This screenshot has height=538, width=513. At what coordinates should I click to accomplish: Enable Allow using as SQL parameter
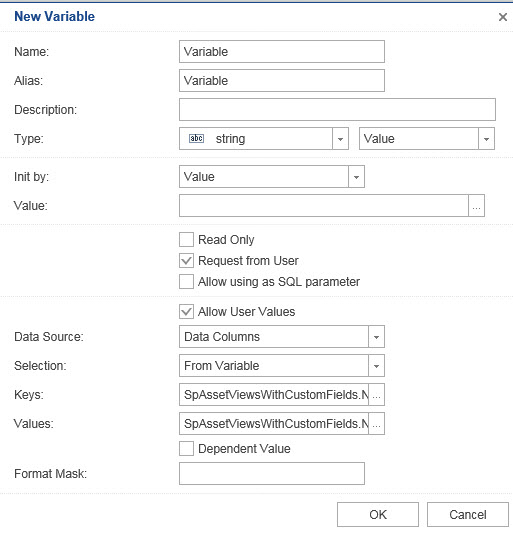point(186,282)
